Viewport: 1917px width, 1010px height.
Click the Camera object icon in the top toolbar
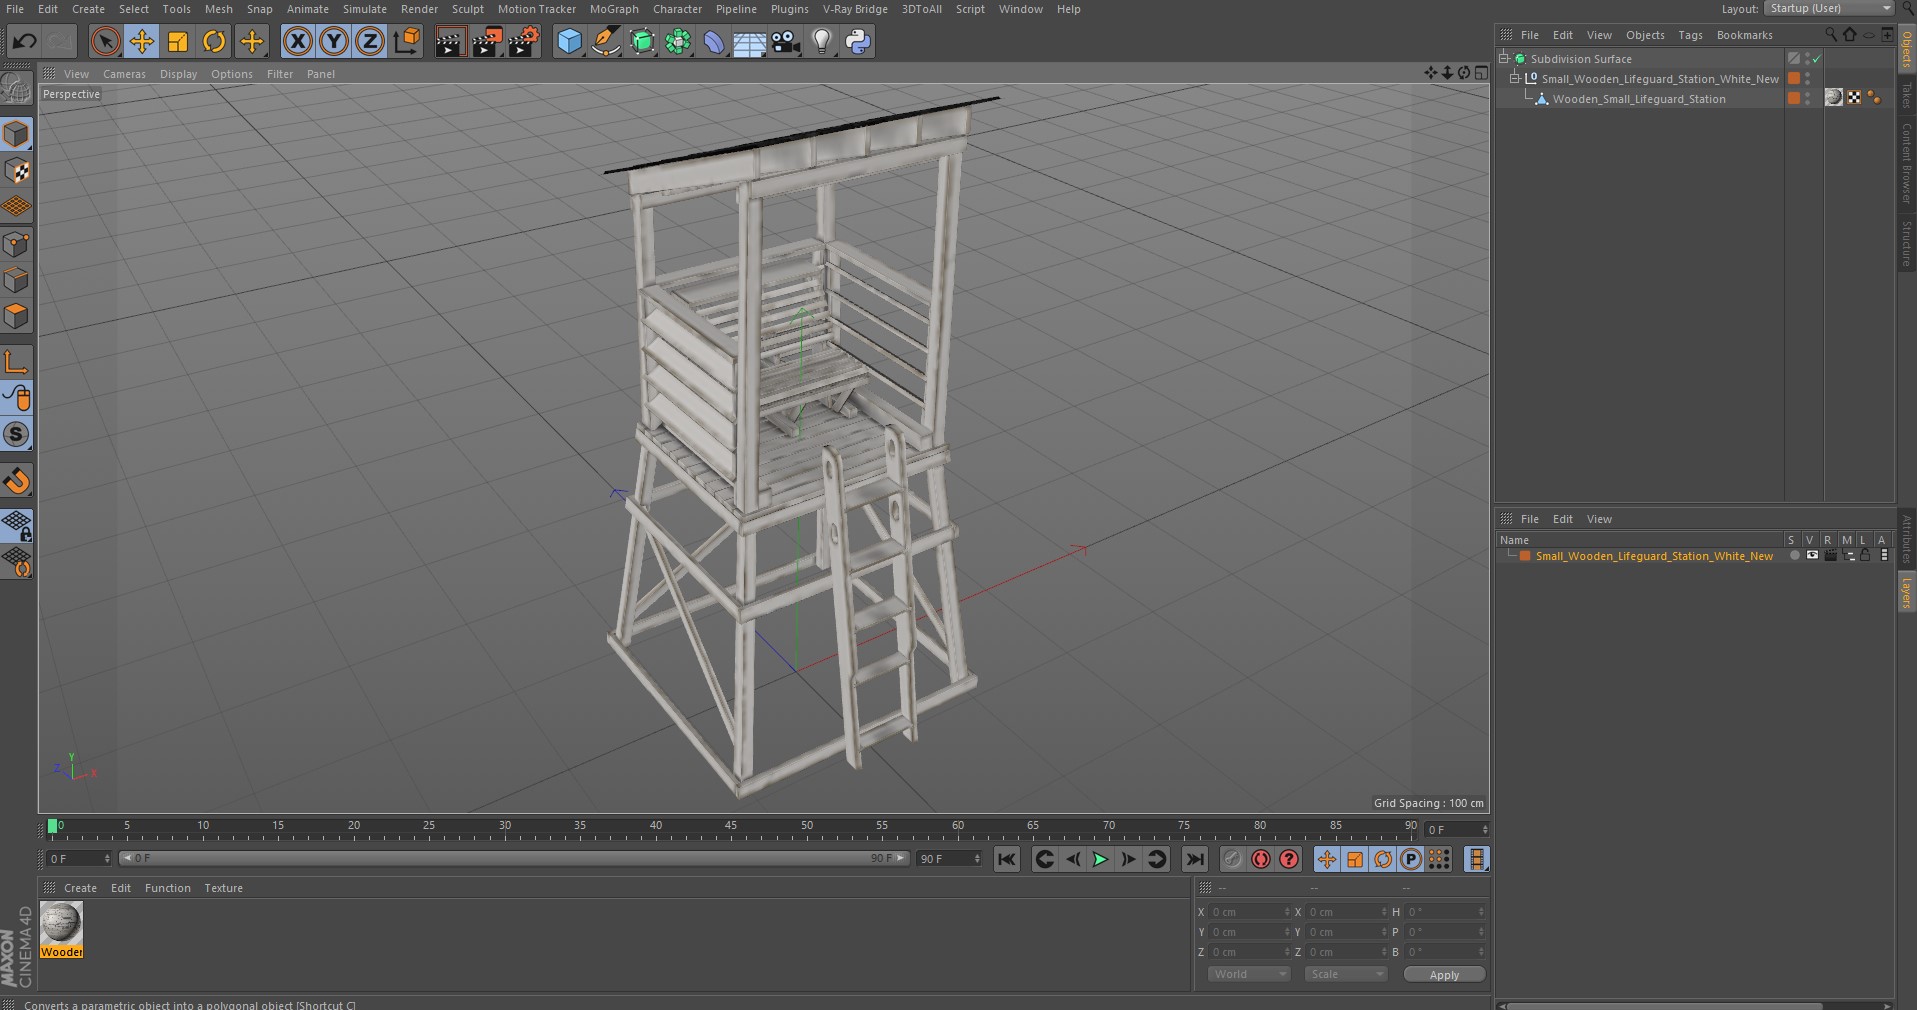[x=785, y=41]
